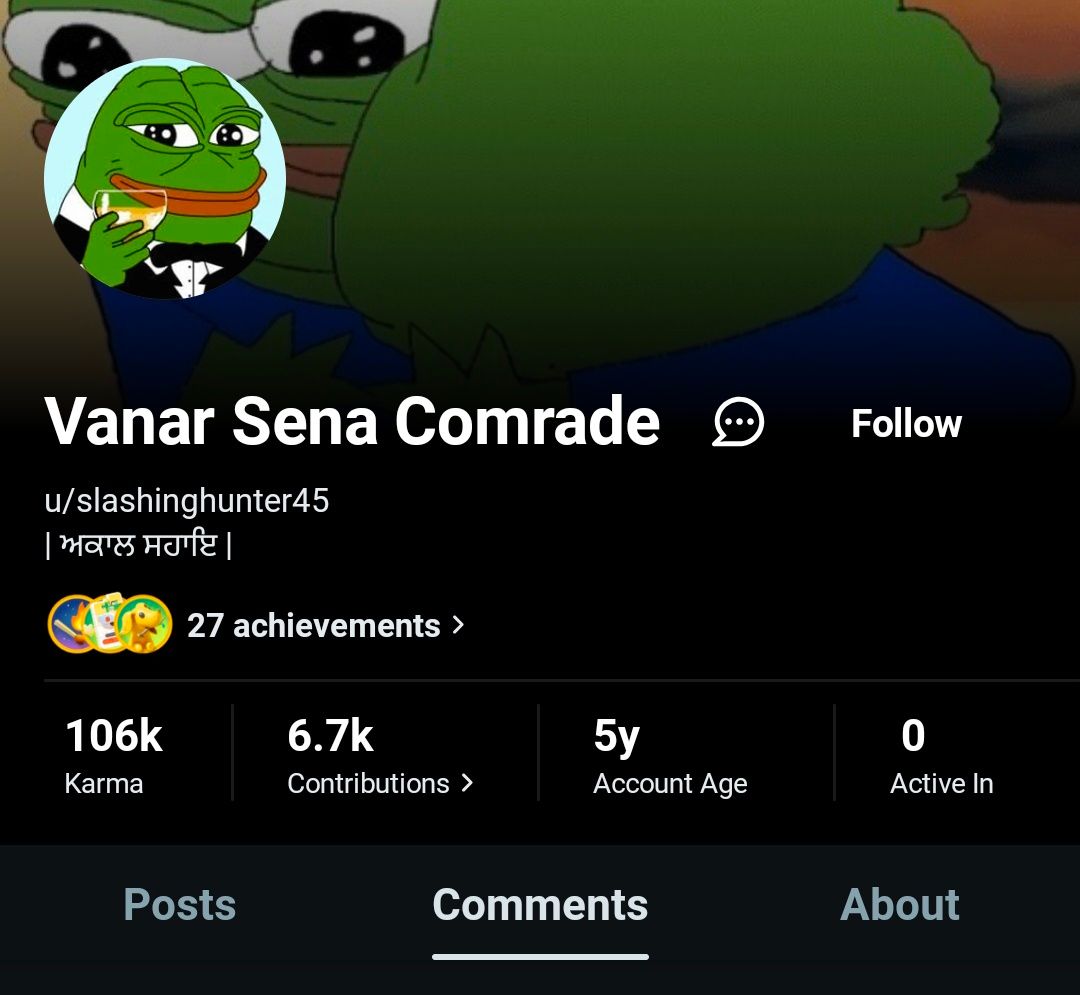Tap the Vanar Sena Comrade display name

point(352,421)
